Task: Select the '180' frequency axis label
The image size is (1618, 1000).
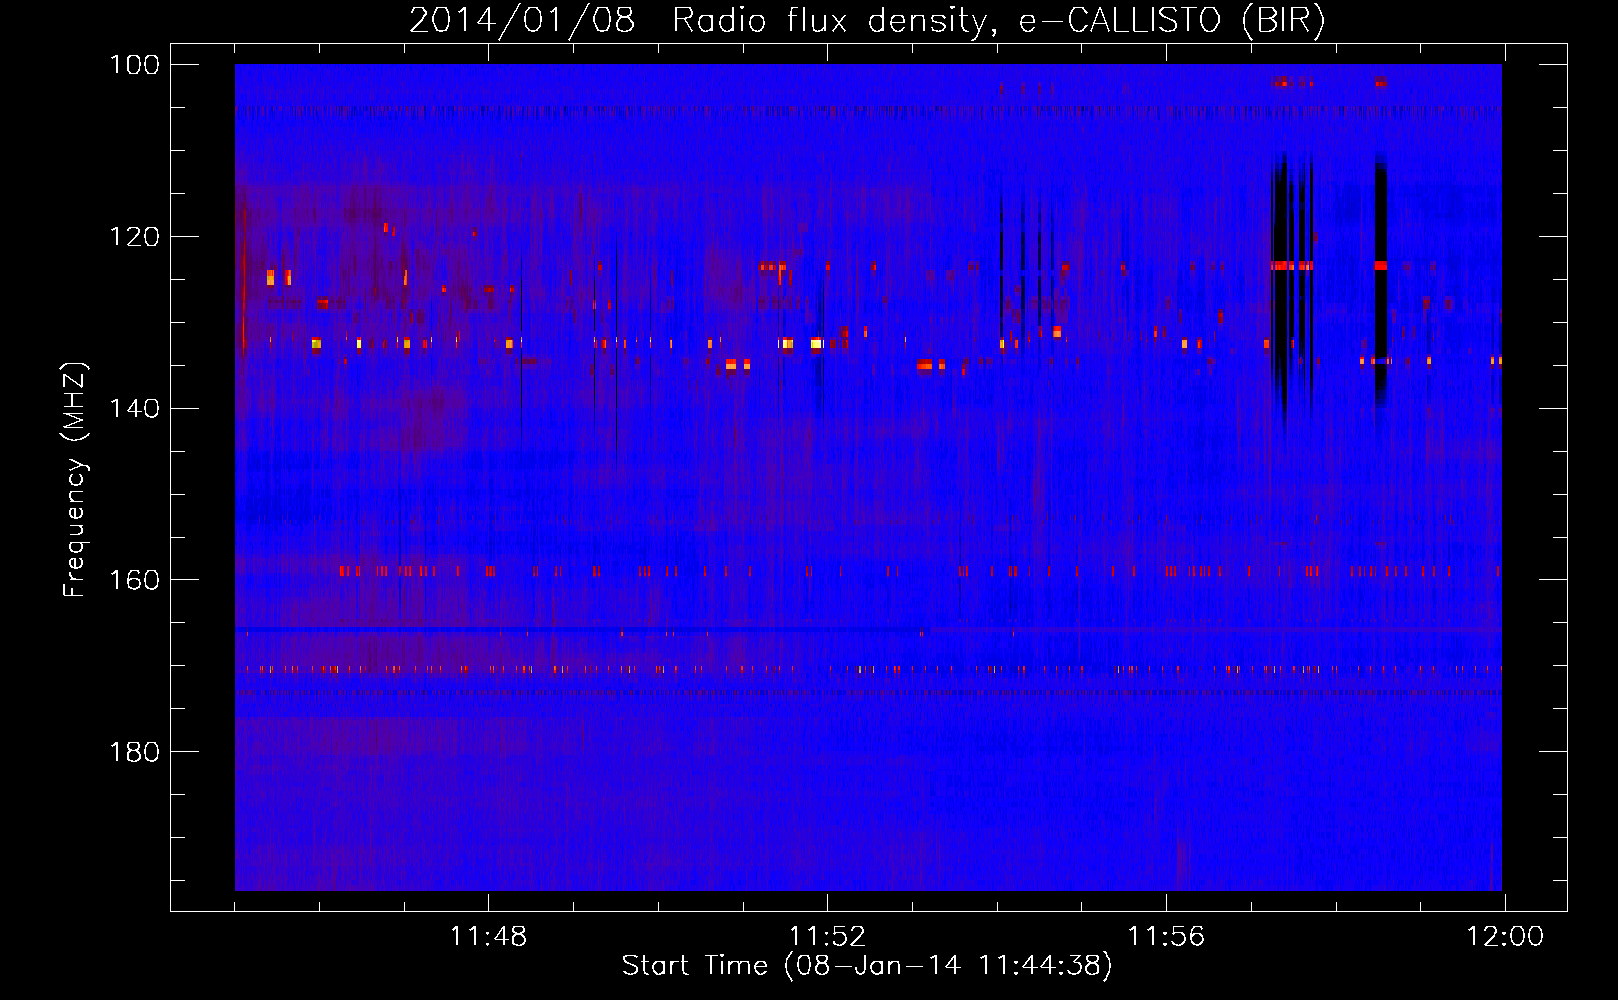Action: [135, 752]
